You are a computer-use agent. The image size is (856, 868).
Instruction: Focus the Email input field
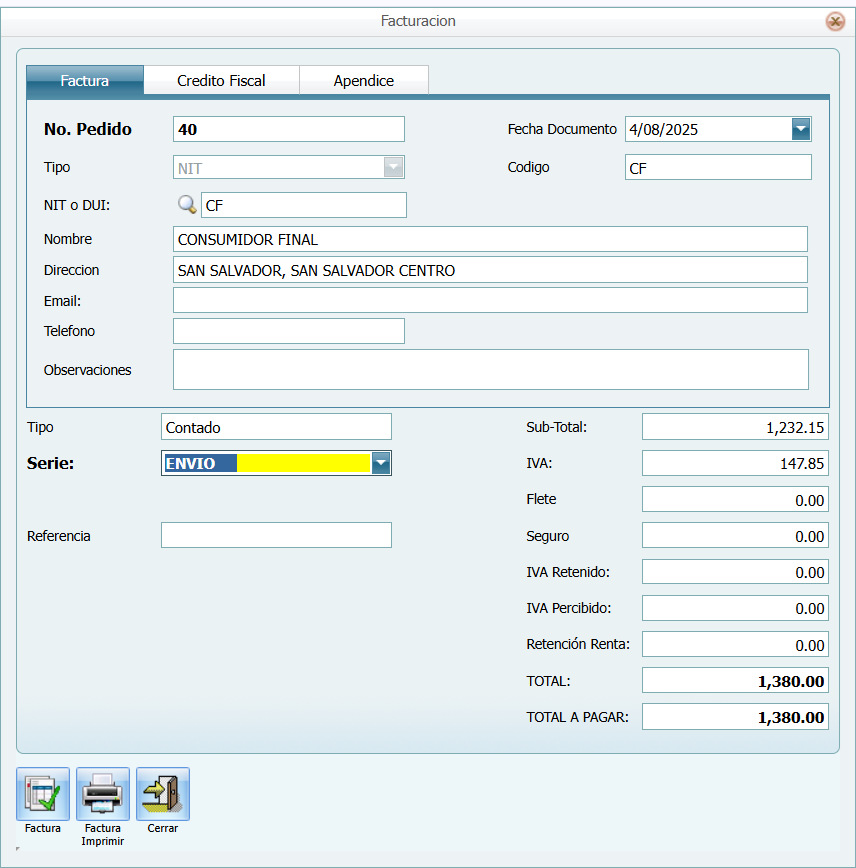[x=489, y=301]
